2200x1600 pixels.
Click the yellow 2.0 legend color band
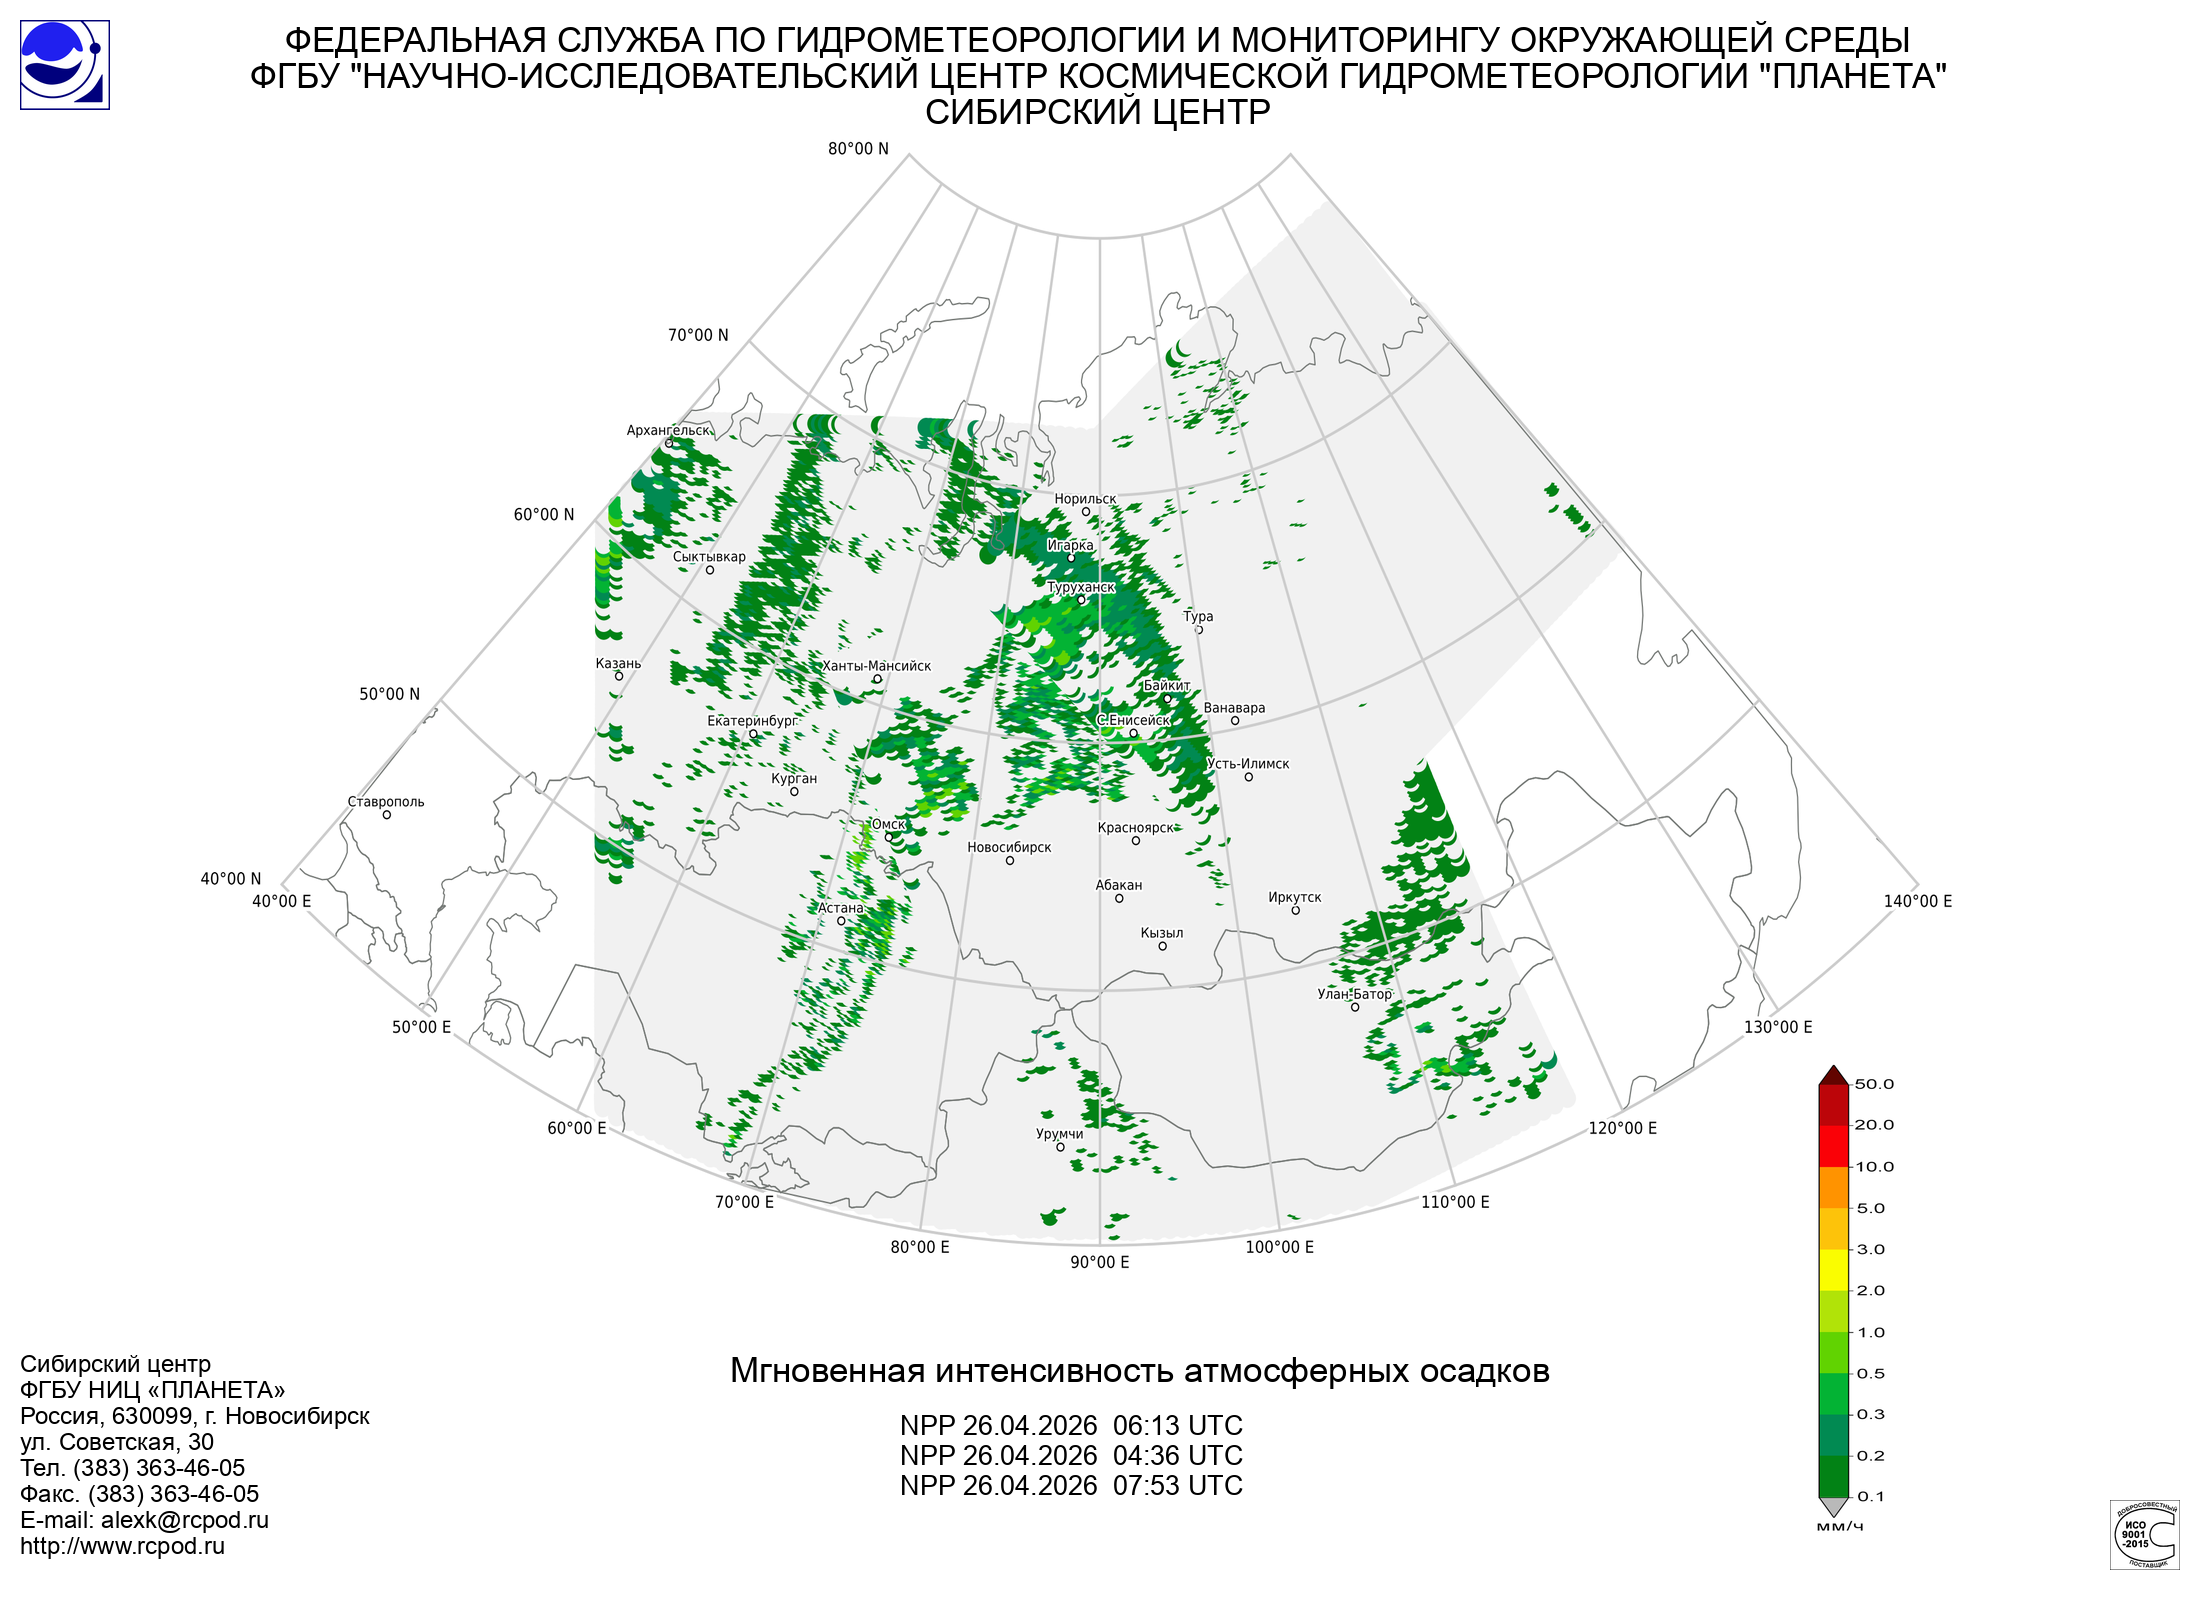[1833, 1270]
